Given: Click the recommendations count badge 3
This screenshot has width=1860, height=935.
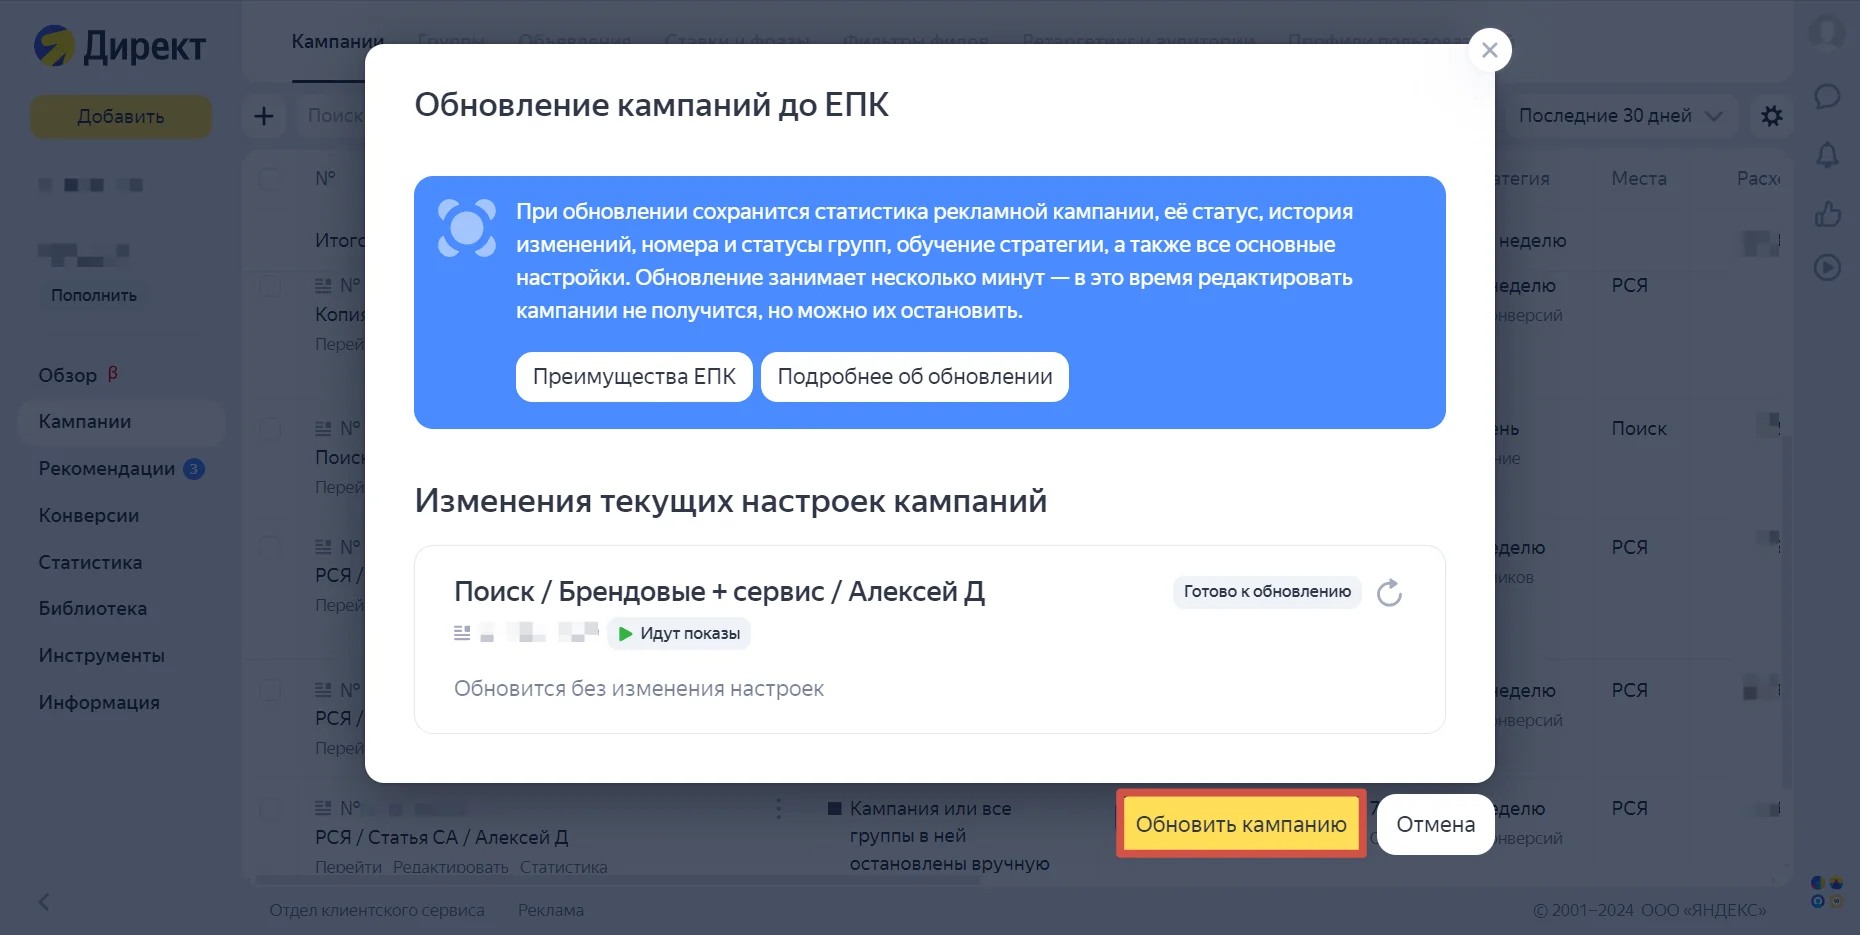Looking at the screenshot, I should tap(194, 469).
